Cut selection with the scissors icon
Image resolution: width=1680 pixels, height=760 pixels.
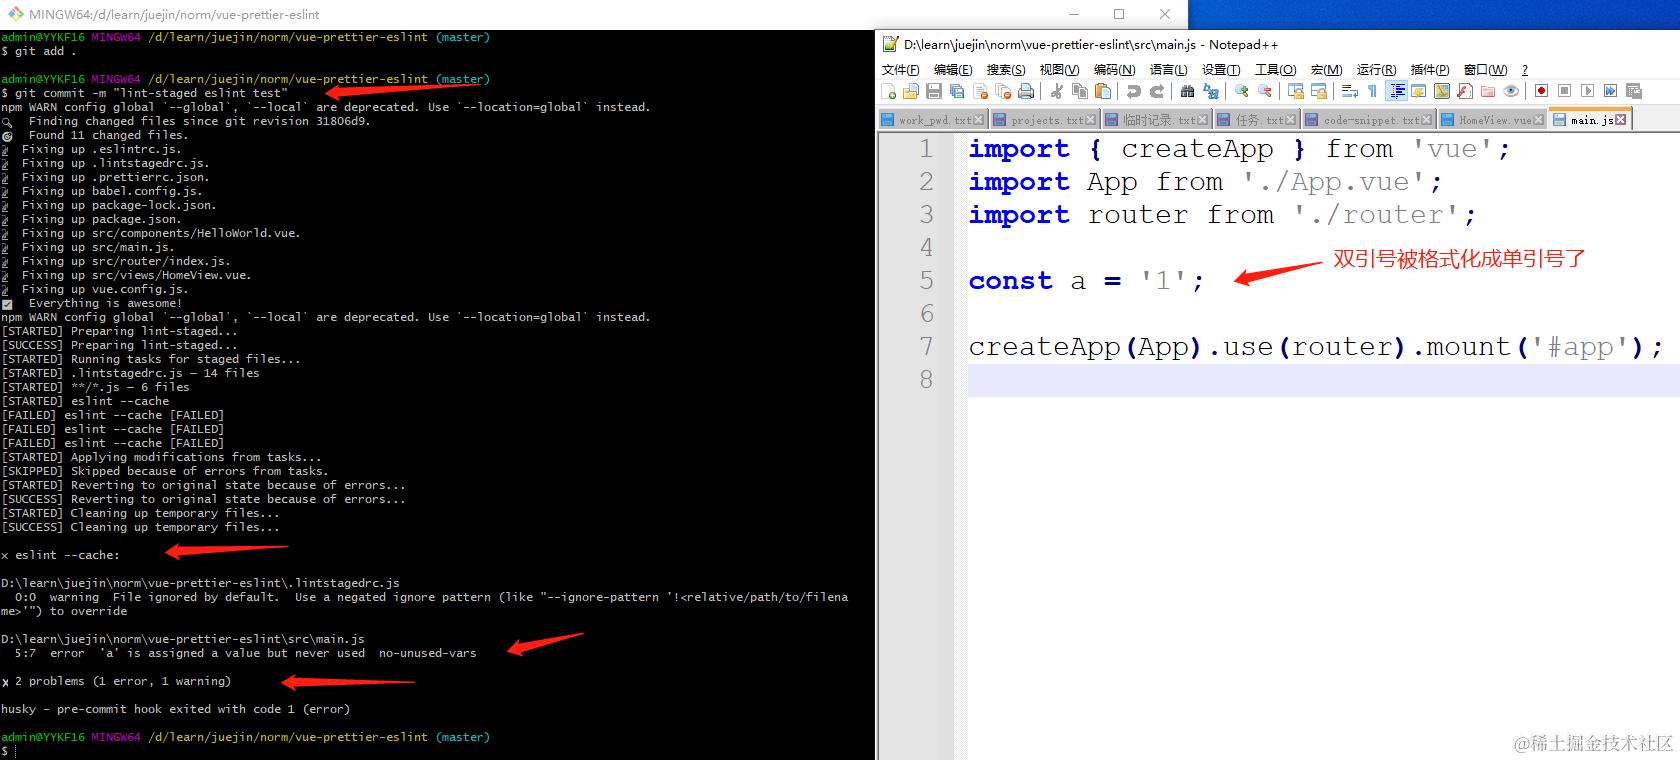(x=1056, y=91)
